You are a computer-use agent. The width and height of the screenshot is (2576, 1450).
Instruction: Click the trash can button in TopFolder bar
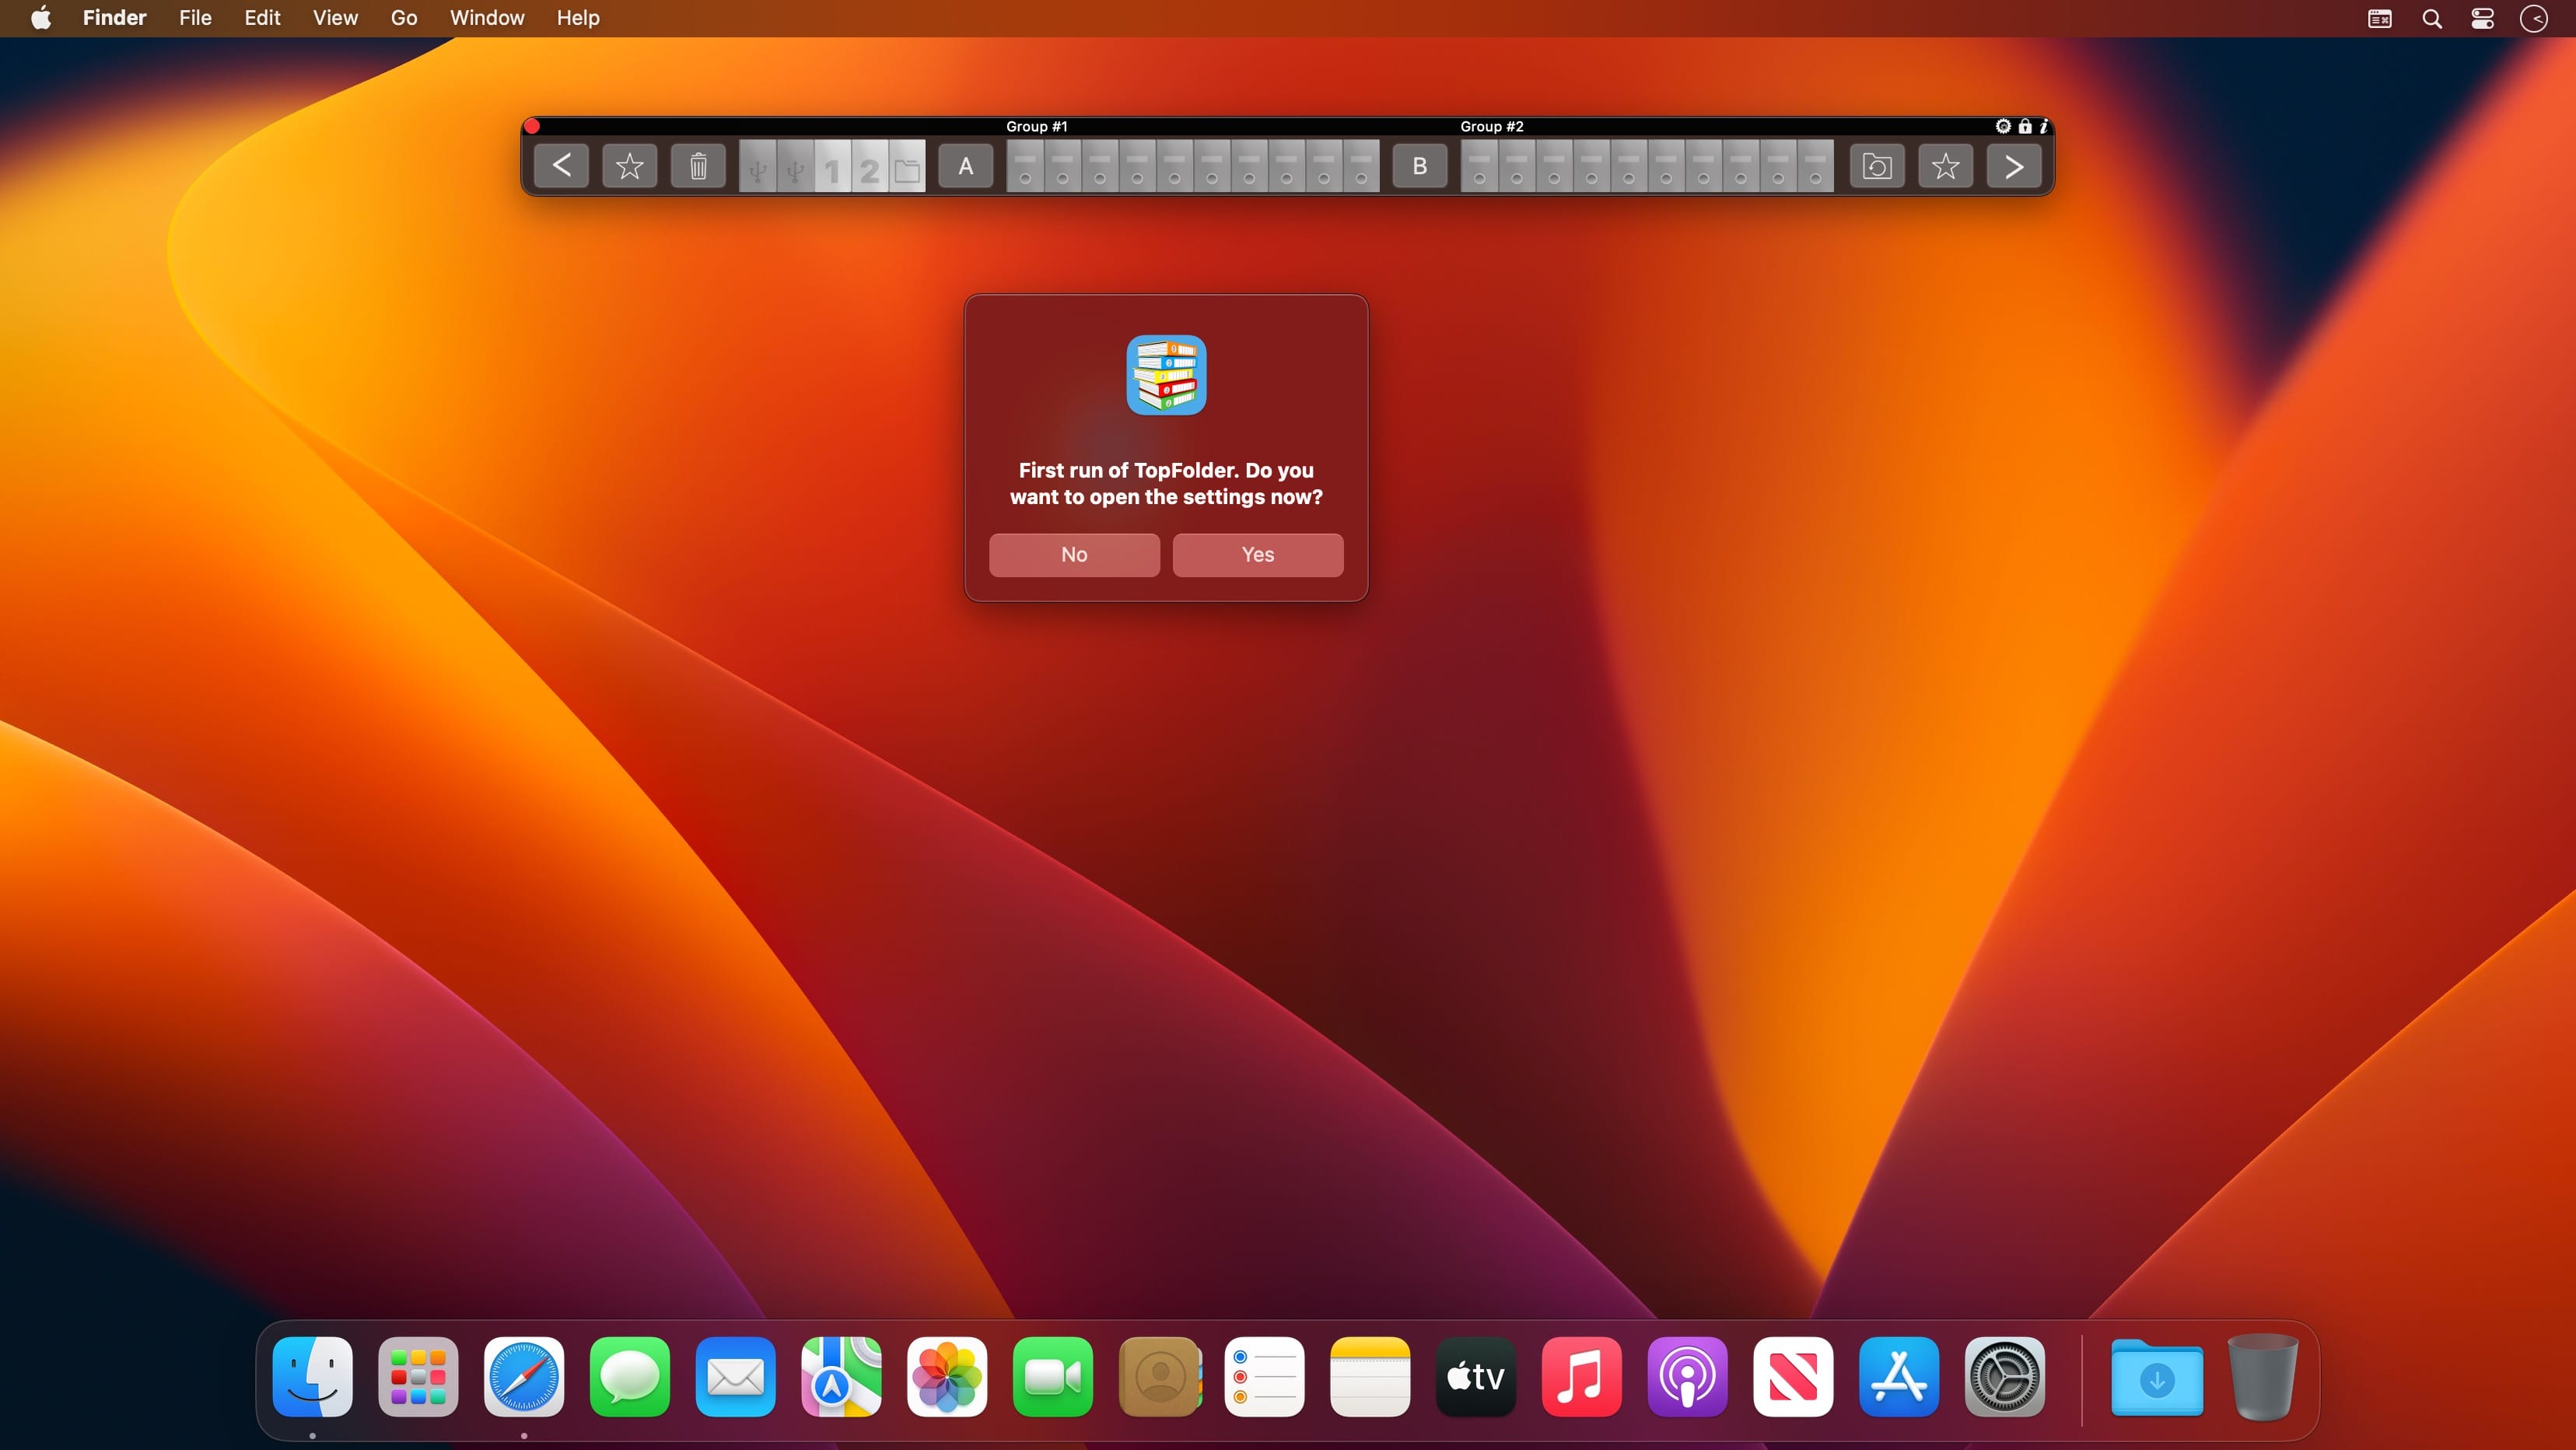coord(698,166)
